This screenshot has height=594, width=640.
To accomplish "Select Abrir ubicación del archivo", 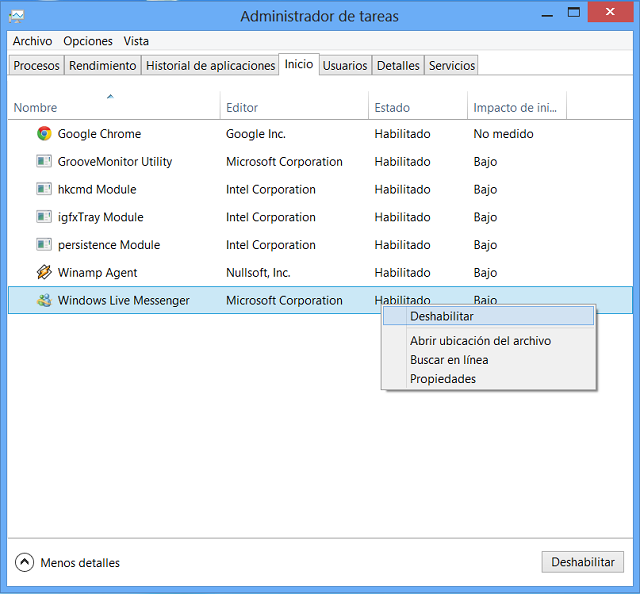I will coord(480,341).
